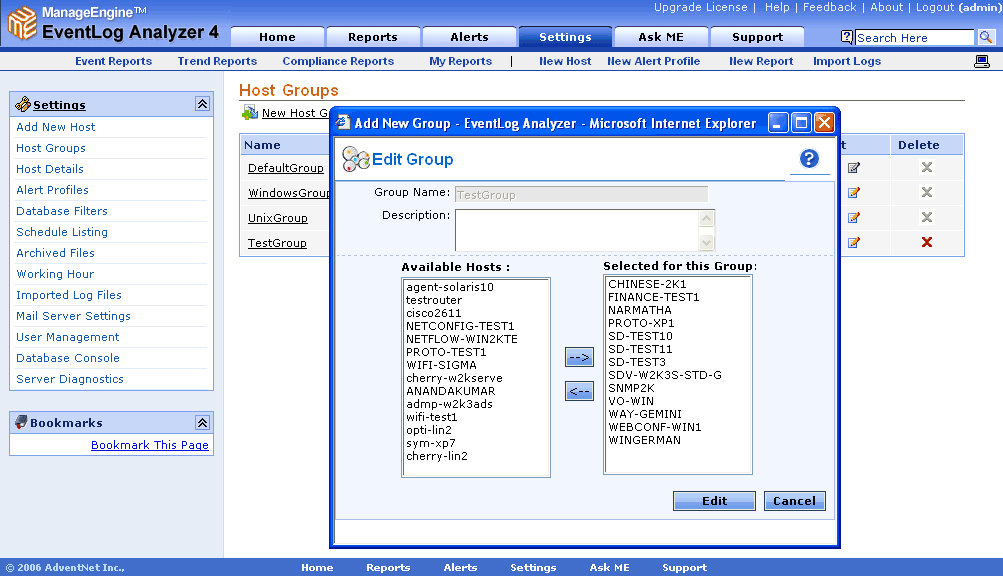Screen dimensions: 1003x576
Task: Click the Settings panel wrench icon
Action: coord(22,104)
